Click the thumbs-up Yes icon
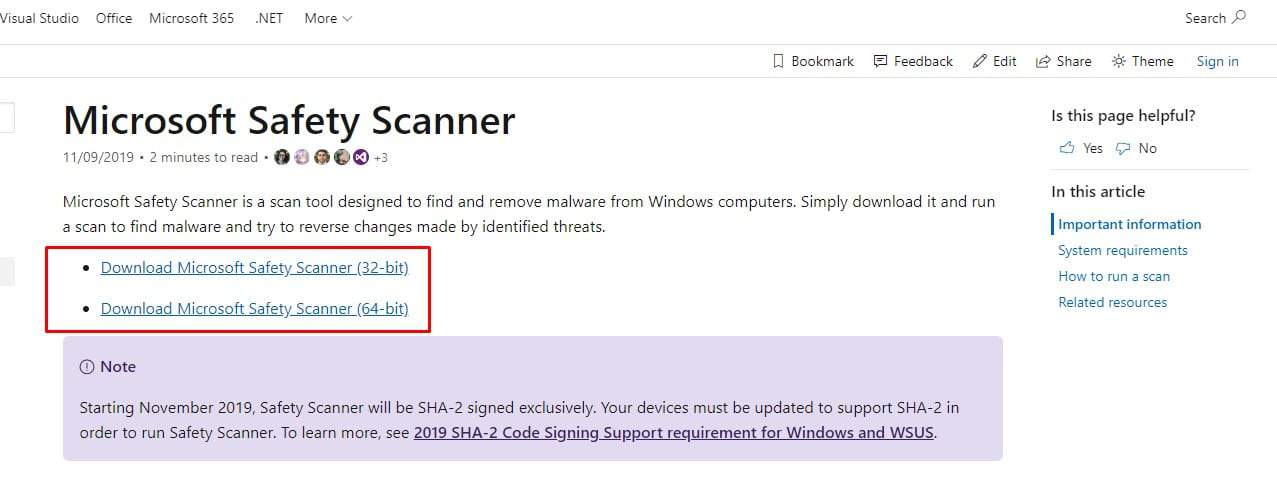Image resolution: width=1277 pixels, height=480 pixels. [x=1066, y=148]
